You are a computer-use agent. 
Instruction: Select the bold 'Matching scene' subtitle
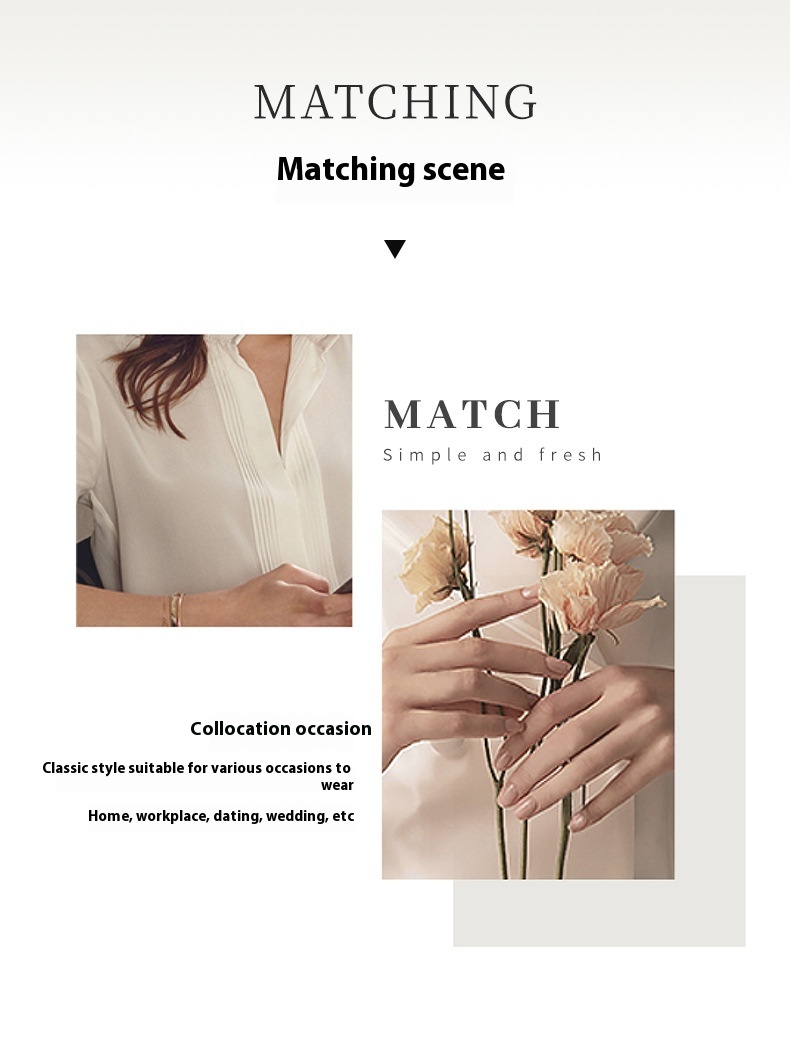click(x=391, y=169)
